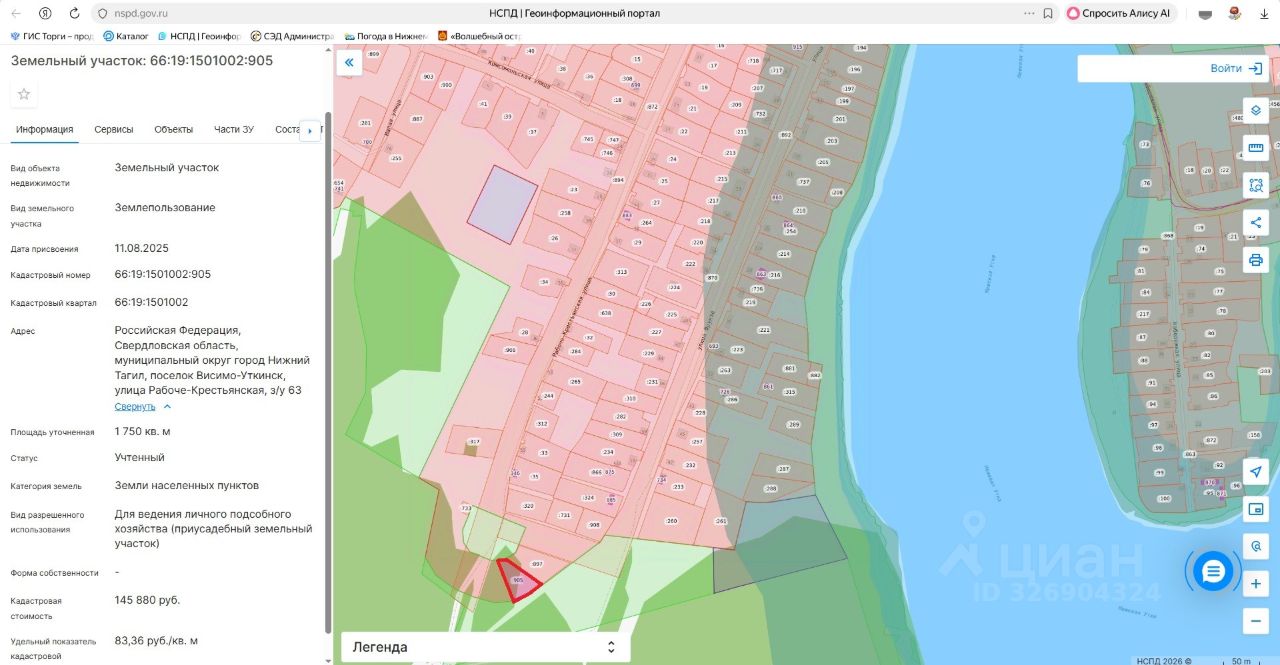
Task: Collapse the info panel with double chevron
Action: tap(349, 62)
